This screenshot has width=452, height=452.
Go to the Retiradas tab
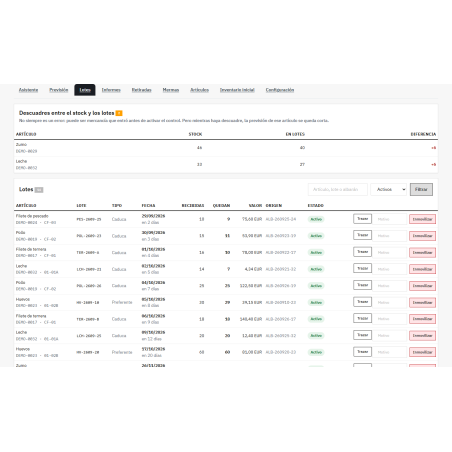tap(141, 90)
